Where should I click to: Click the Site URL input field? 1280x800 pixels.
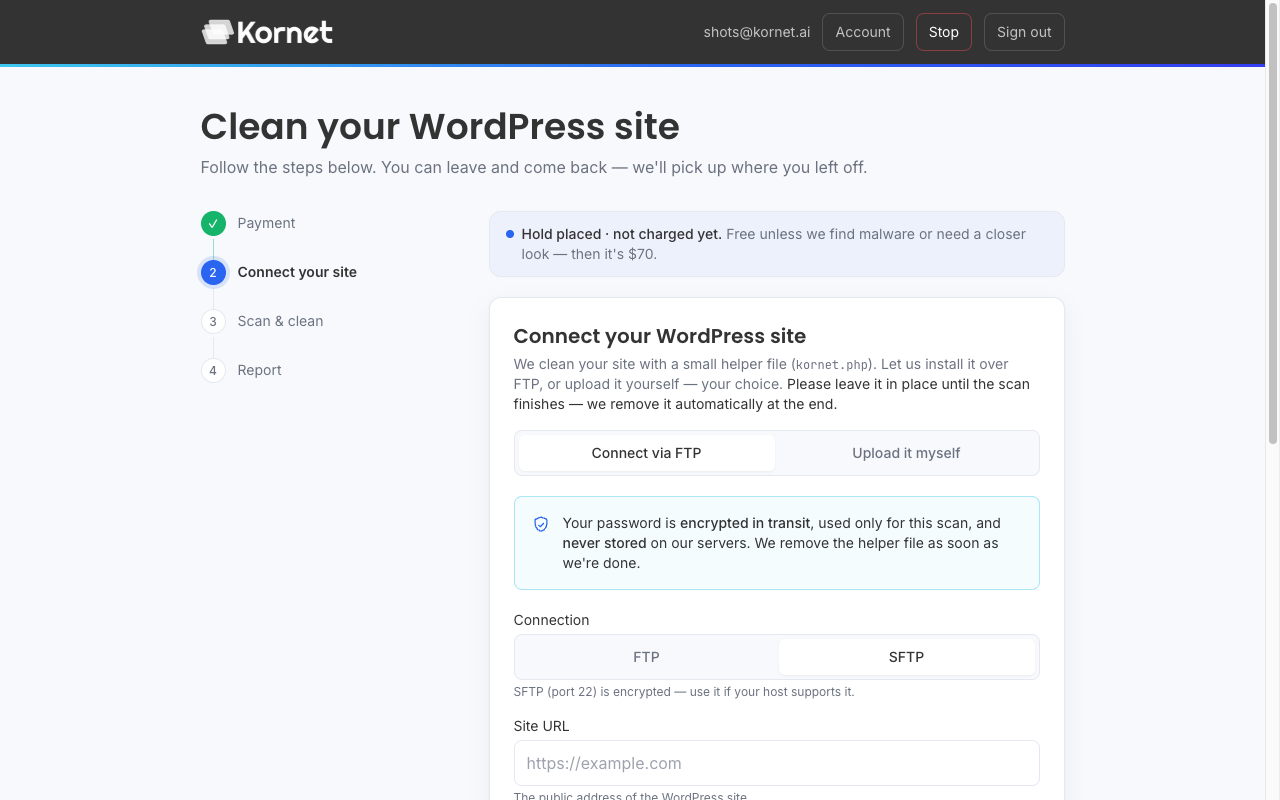(777, 763)
